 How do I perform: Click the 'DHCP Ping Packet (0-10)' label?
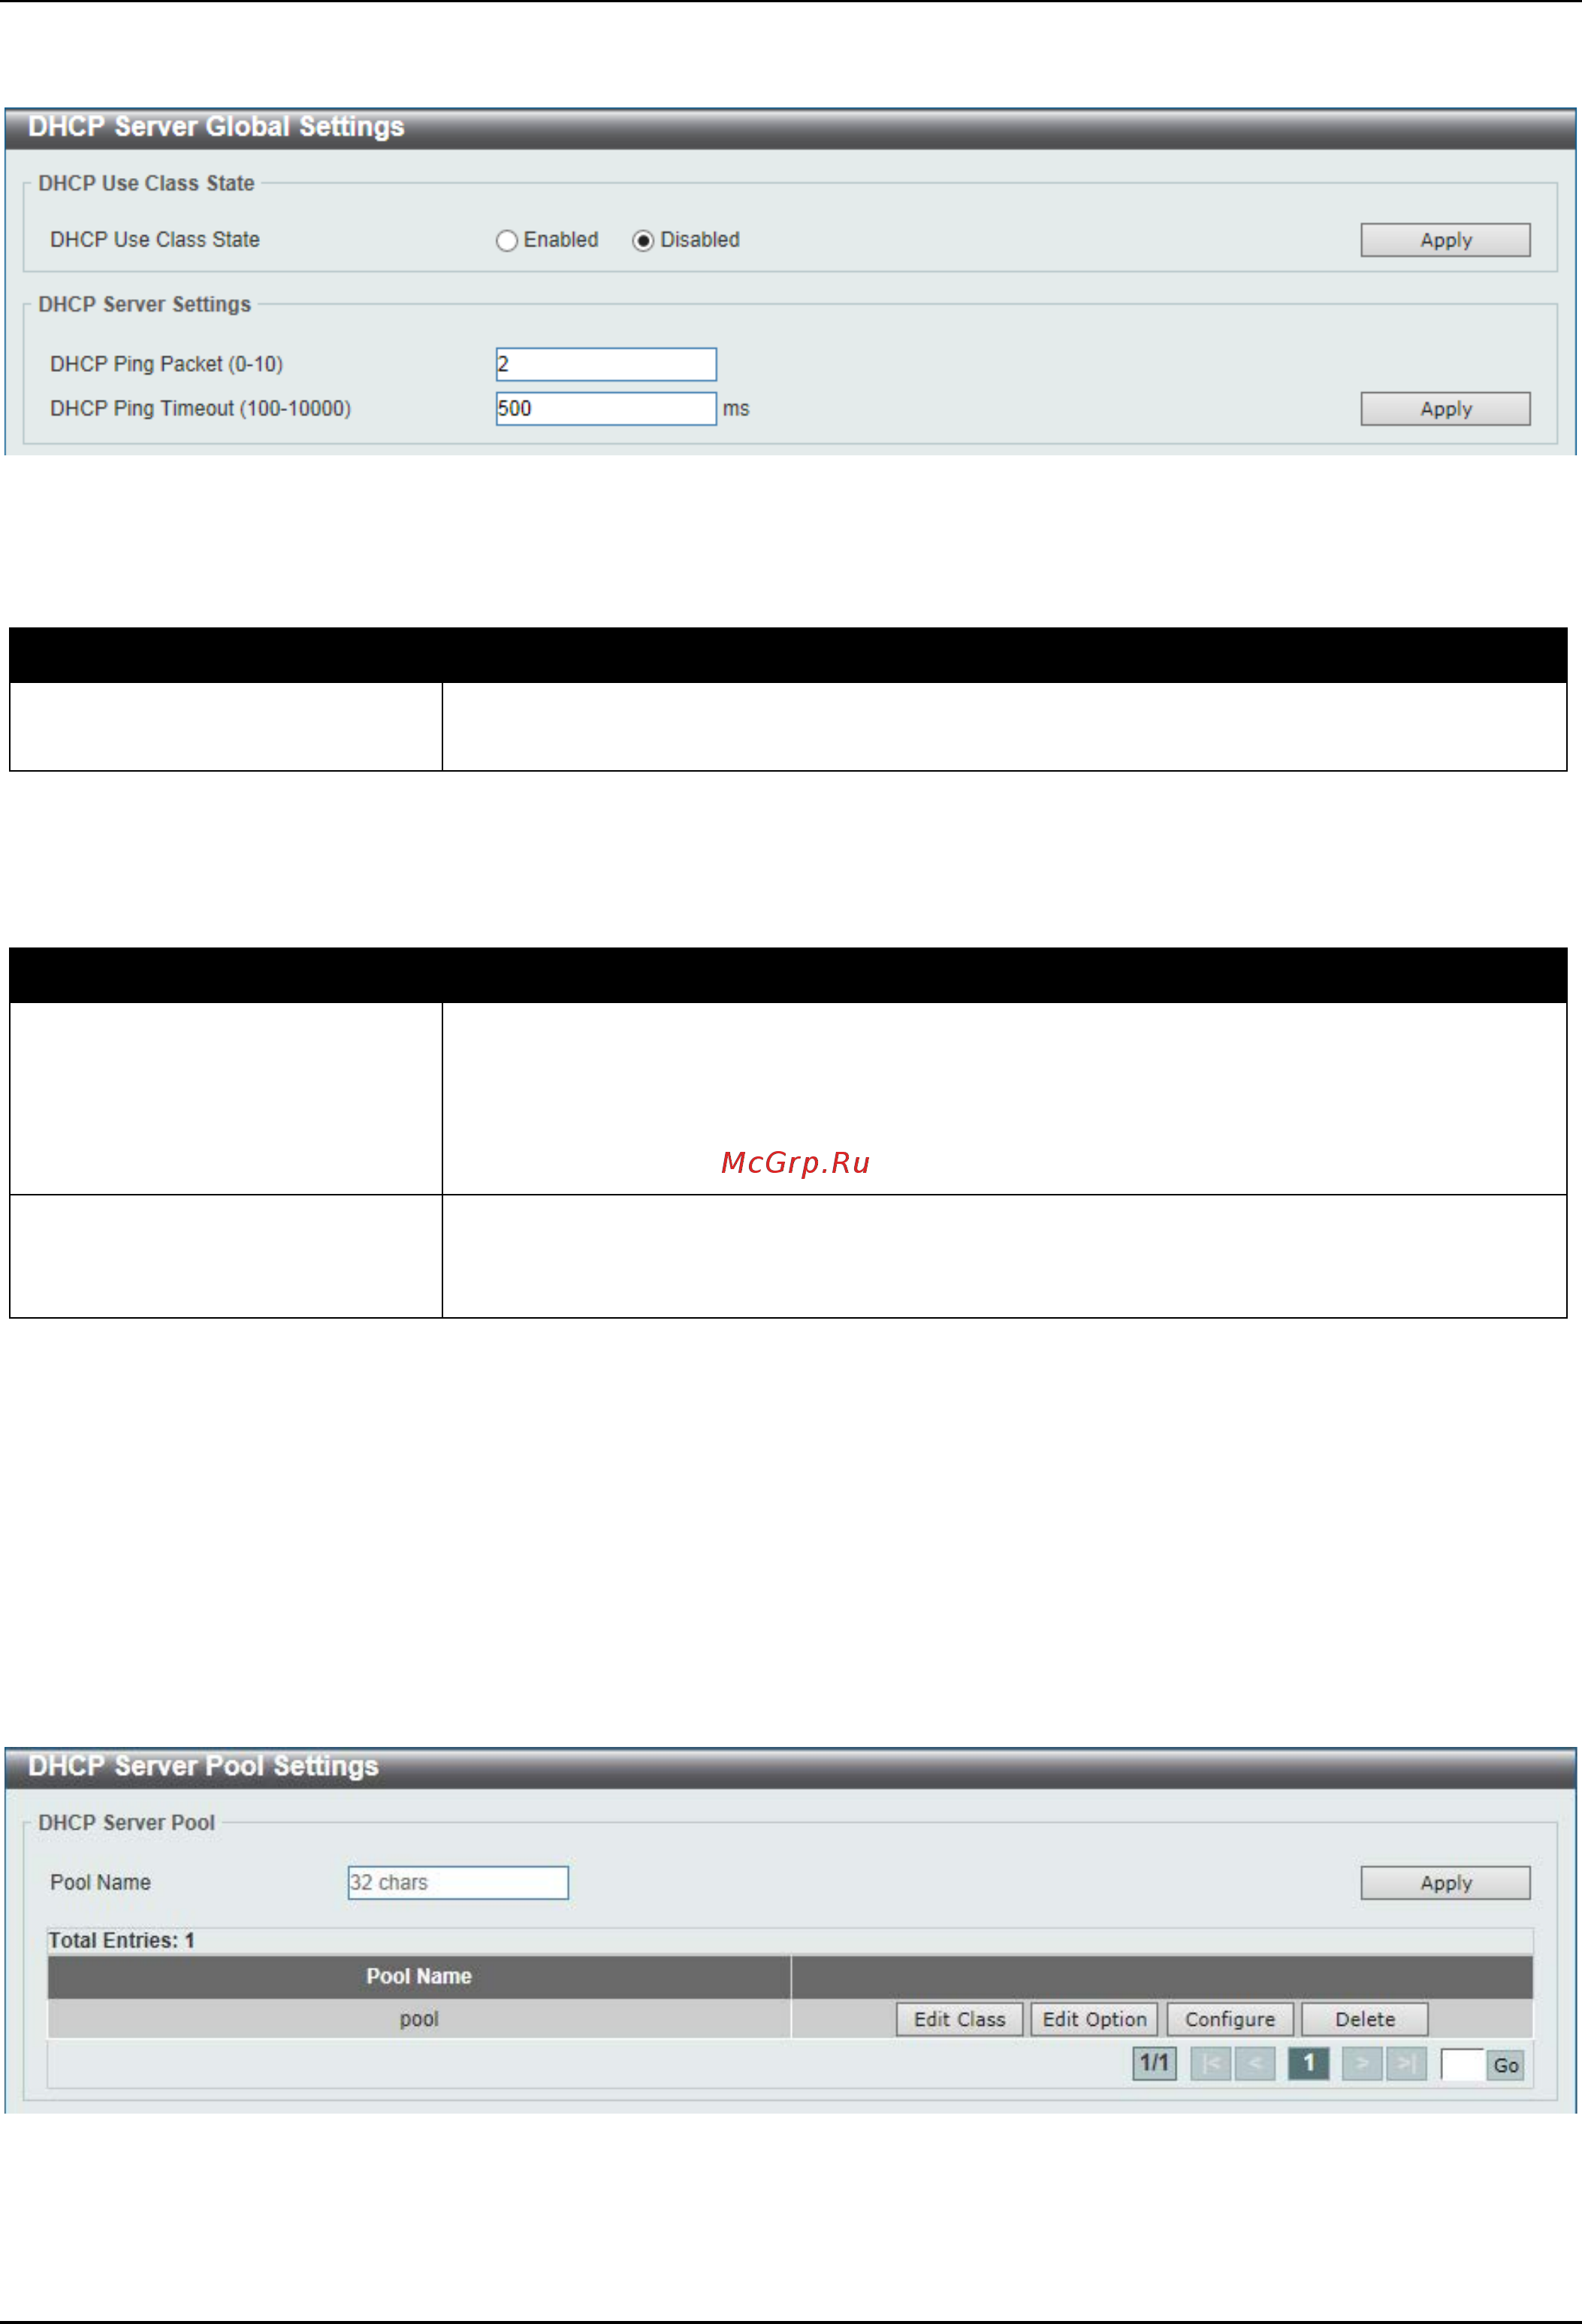coord(166,364)
